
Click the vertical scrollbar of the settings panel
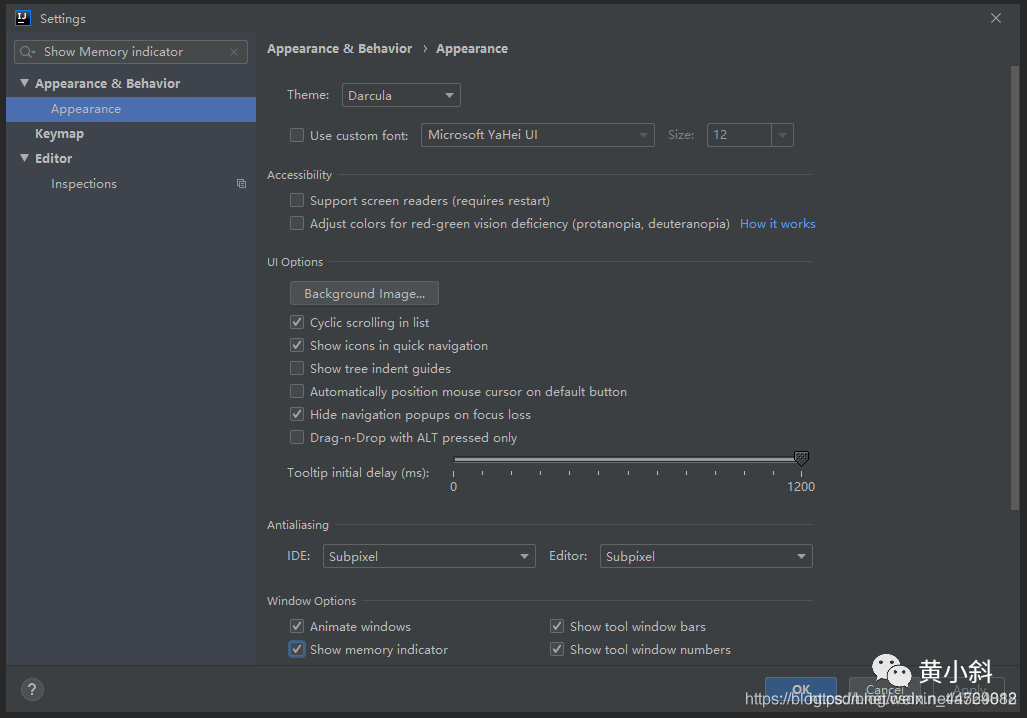coord(1015,287)
